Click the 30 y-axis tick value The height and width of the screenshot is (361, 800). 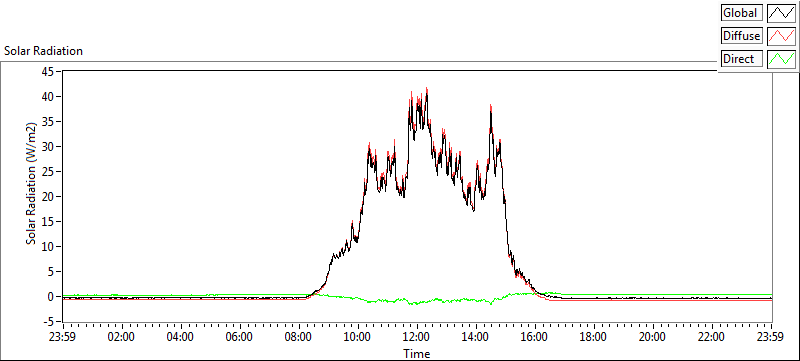click(47, 146)
